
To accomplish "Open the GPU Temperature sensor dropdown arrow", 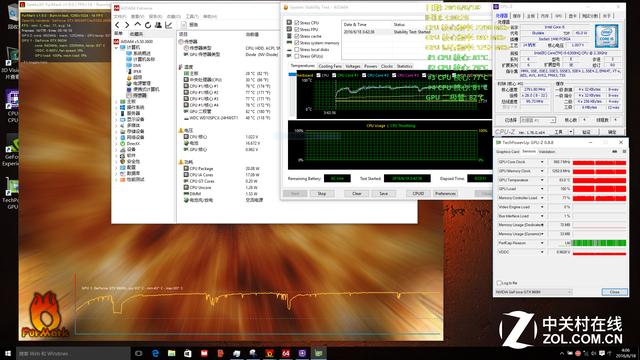I will [x=542, y=180].
